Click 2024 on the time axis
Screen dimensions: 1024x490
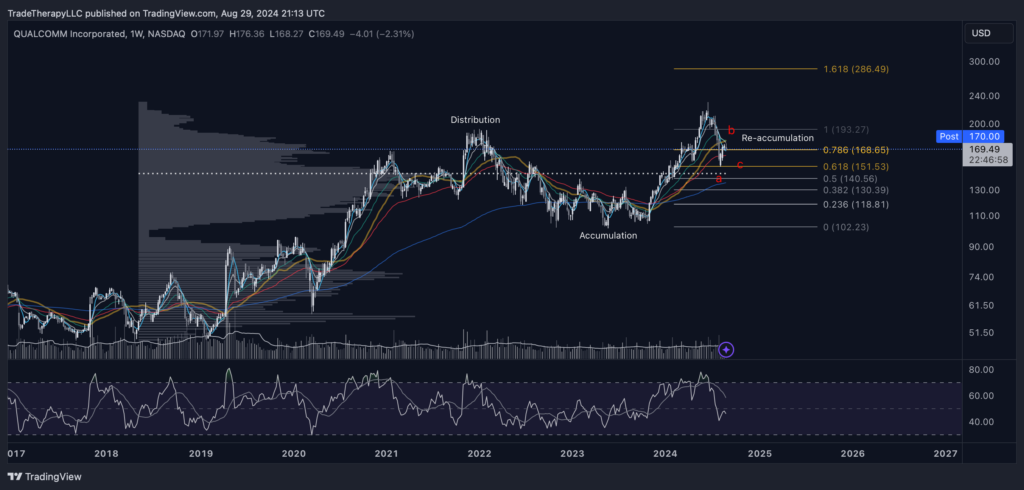pyautogui.click(x=665, y=453)
